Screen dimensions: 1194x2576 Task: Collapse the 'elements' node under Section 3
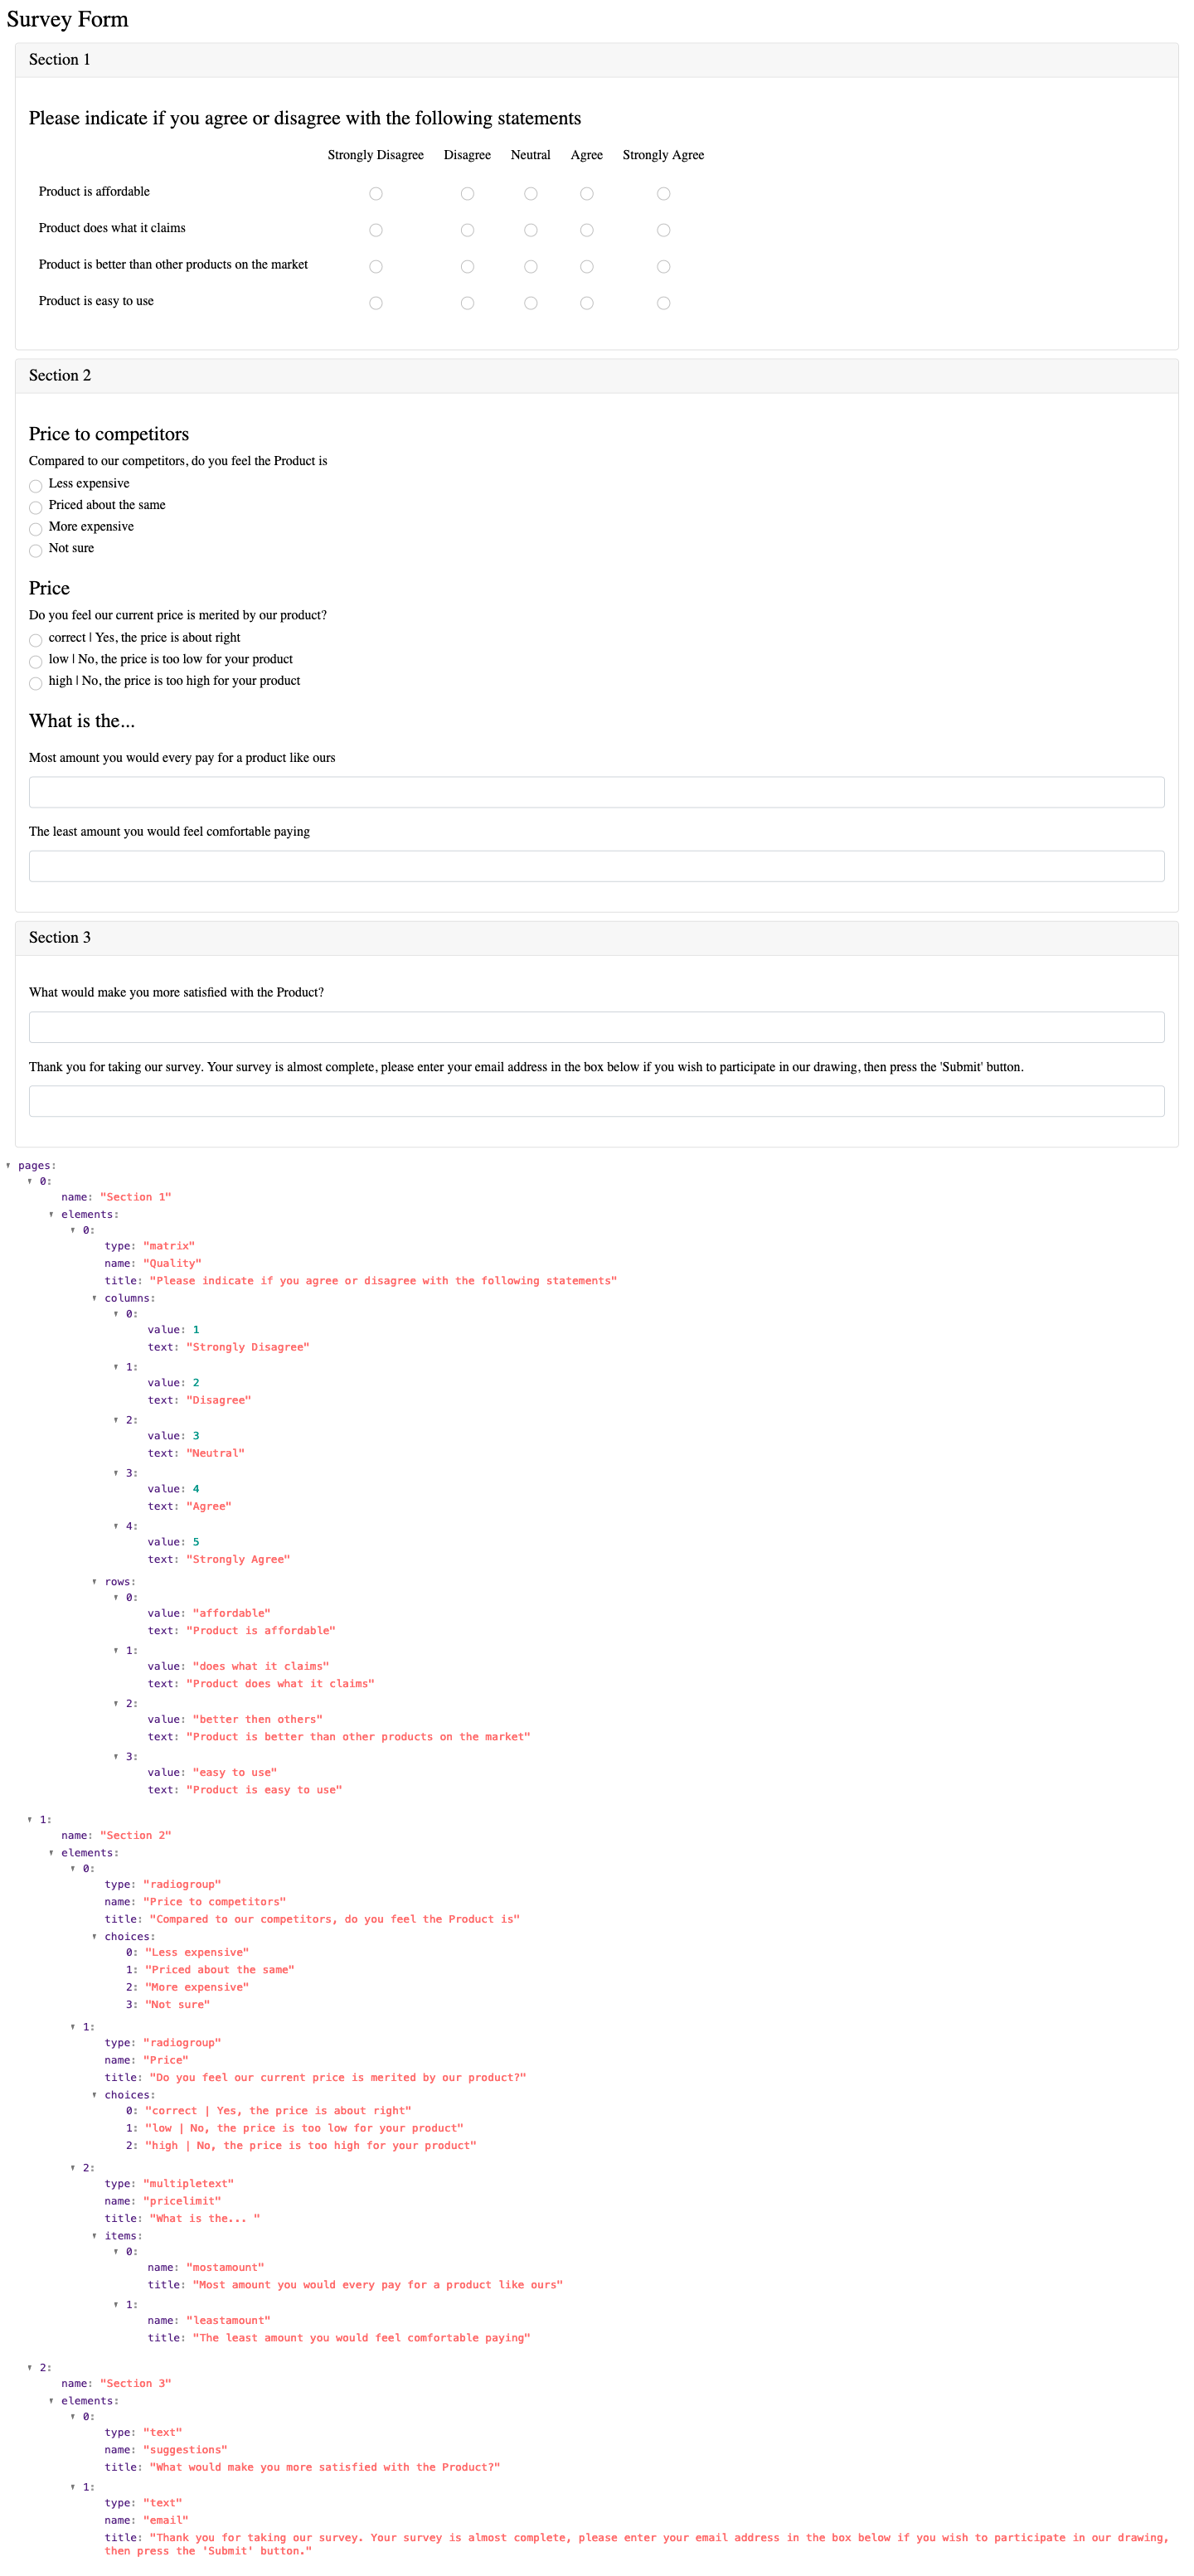pos(51,2400)
